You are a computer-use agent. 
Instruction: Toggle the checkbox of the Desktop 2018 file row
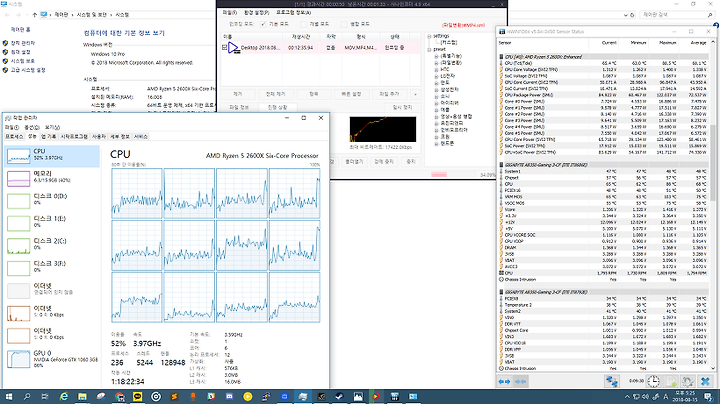(x=225, y=47)
